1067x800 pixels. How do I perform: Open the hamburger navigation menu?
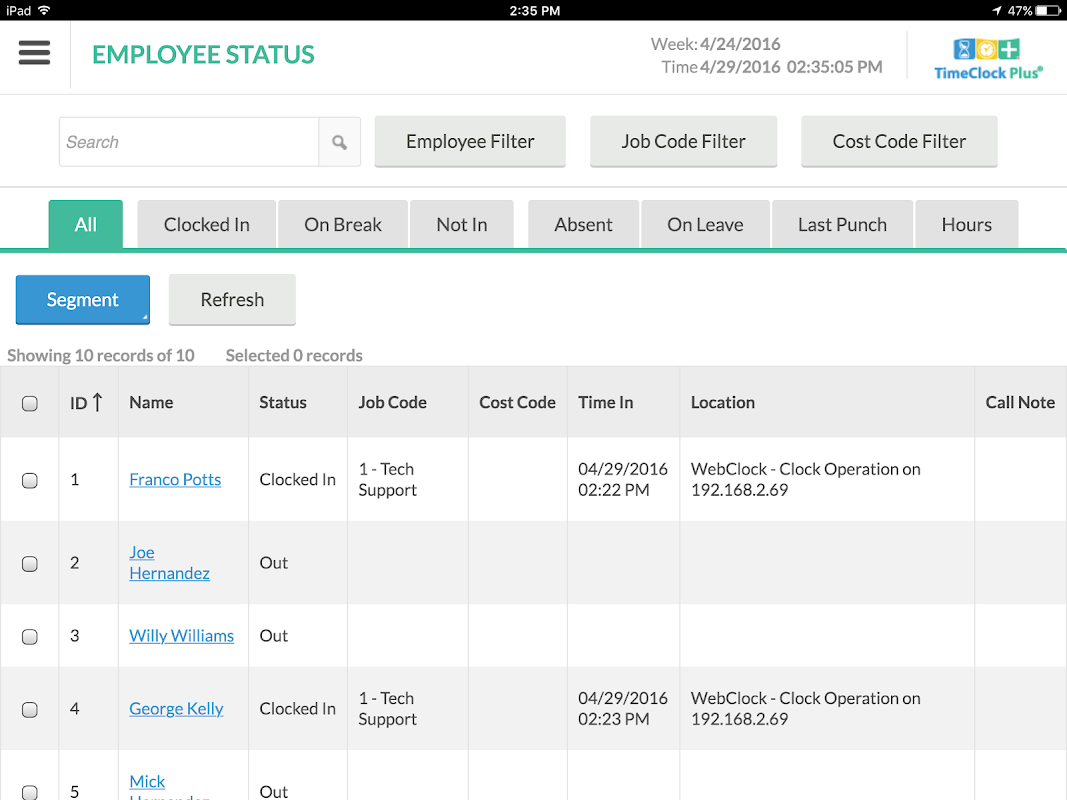(x=34, y=52)
